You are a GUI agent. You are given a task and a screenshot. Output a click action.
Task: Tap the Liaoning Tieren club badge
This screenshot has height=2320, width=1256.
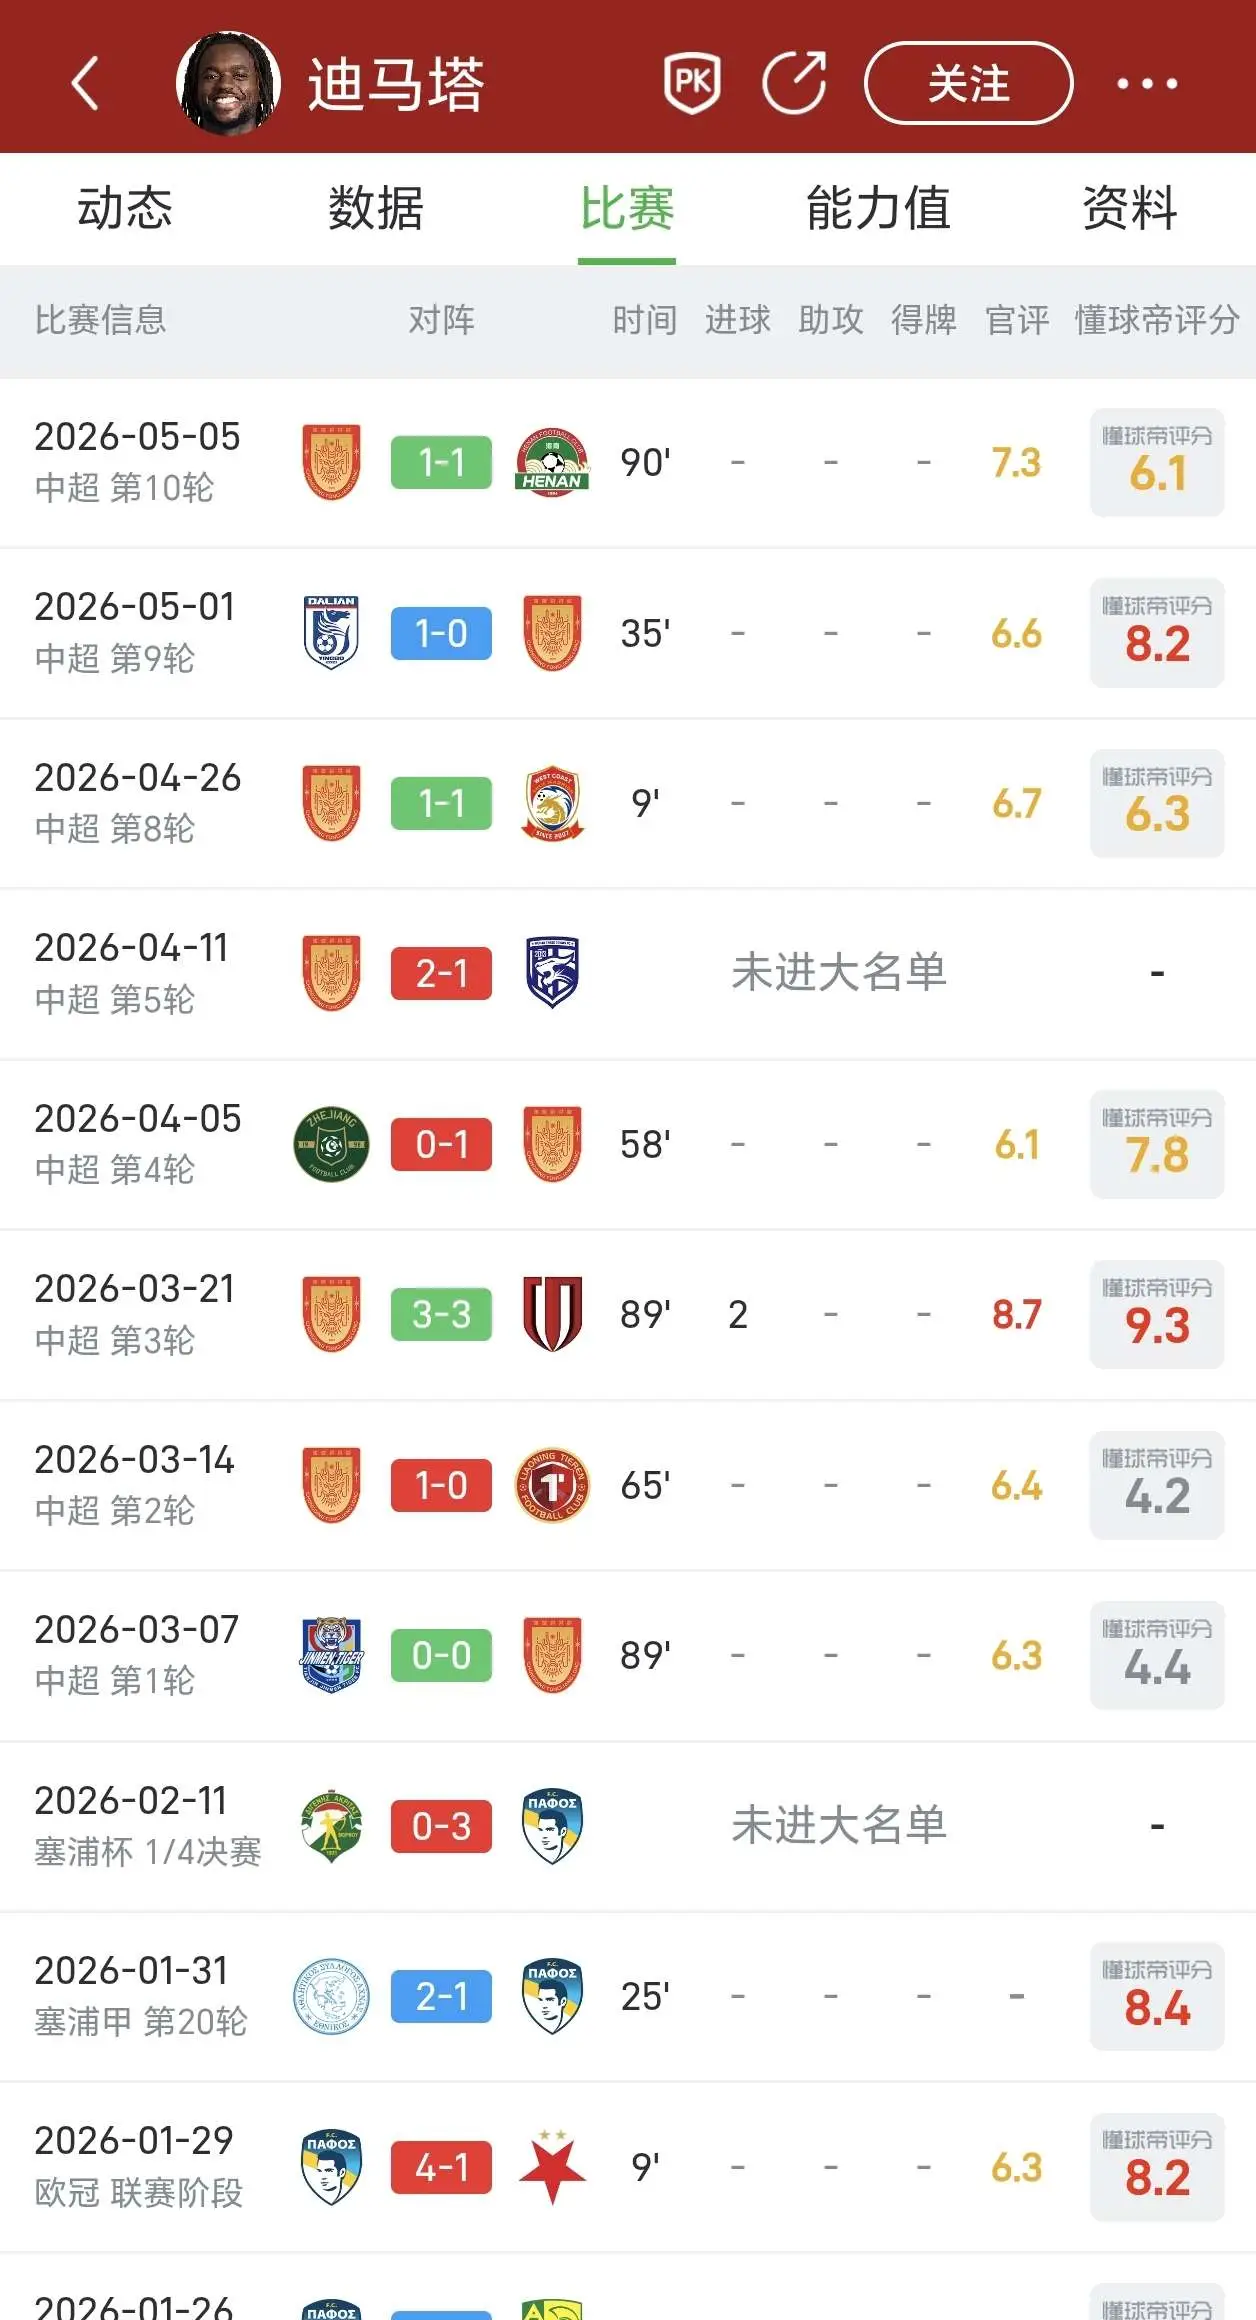[552, 1485]
